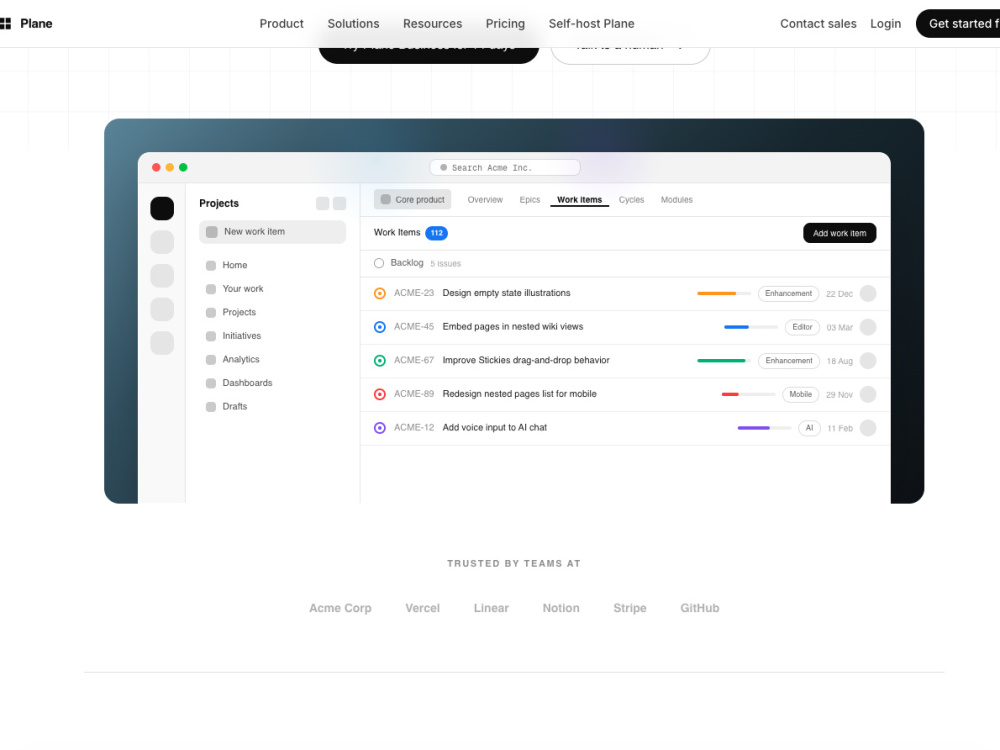Click Contact sales link
This screenshot has height=750, width=1000.
click(818, 24)
